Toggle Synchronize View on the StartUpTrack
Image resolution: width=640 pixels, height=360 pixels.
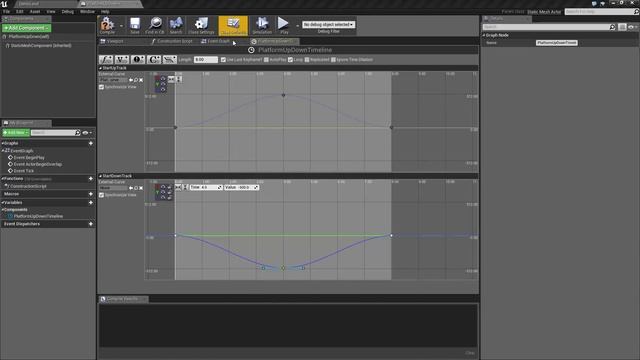[101, 87]
